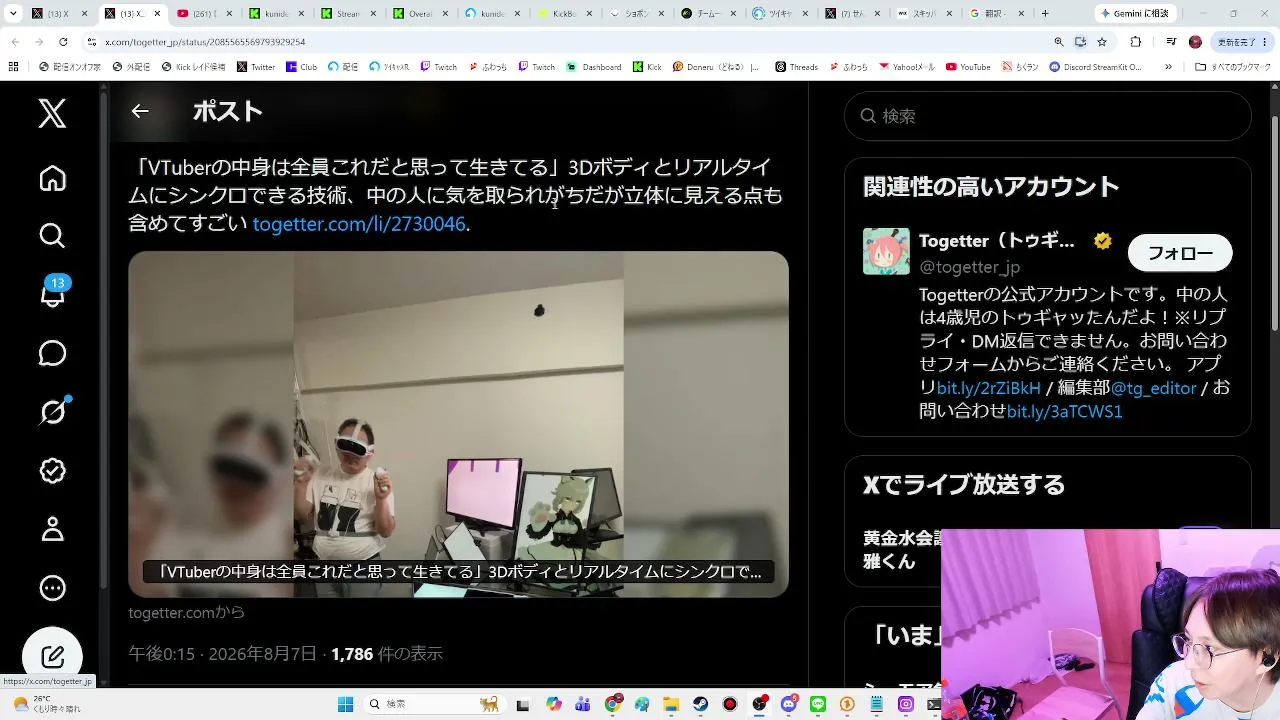The width and height of the screenshot is (1280, 720).
Task: Open the @tg_editor mention link
Action: [1154, 388]
